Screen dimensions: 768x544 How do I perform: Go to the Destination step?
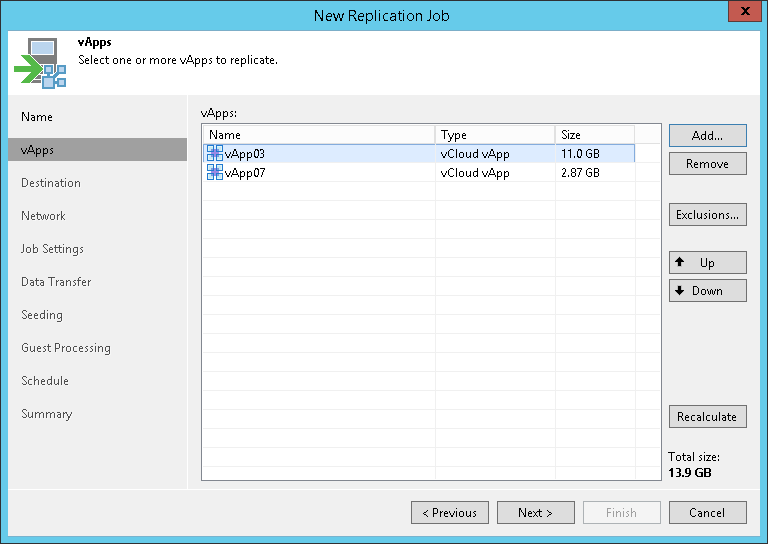point(51,183)
